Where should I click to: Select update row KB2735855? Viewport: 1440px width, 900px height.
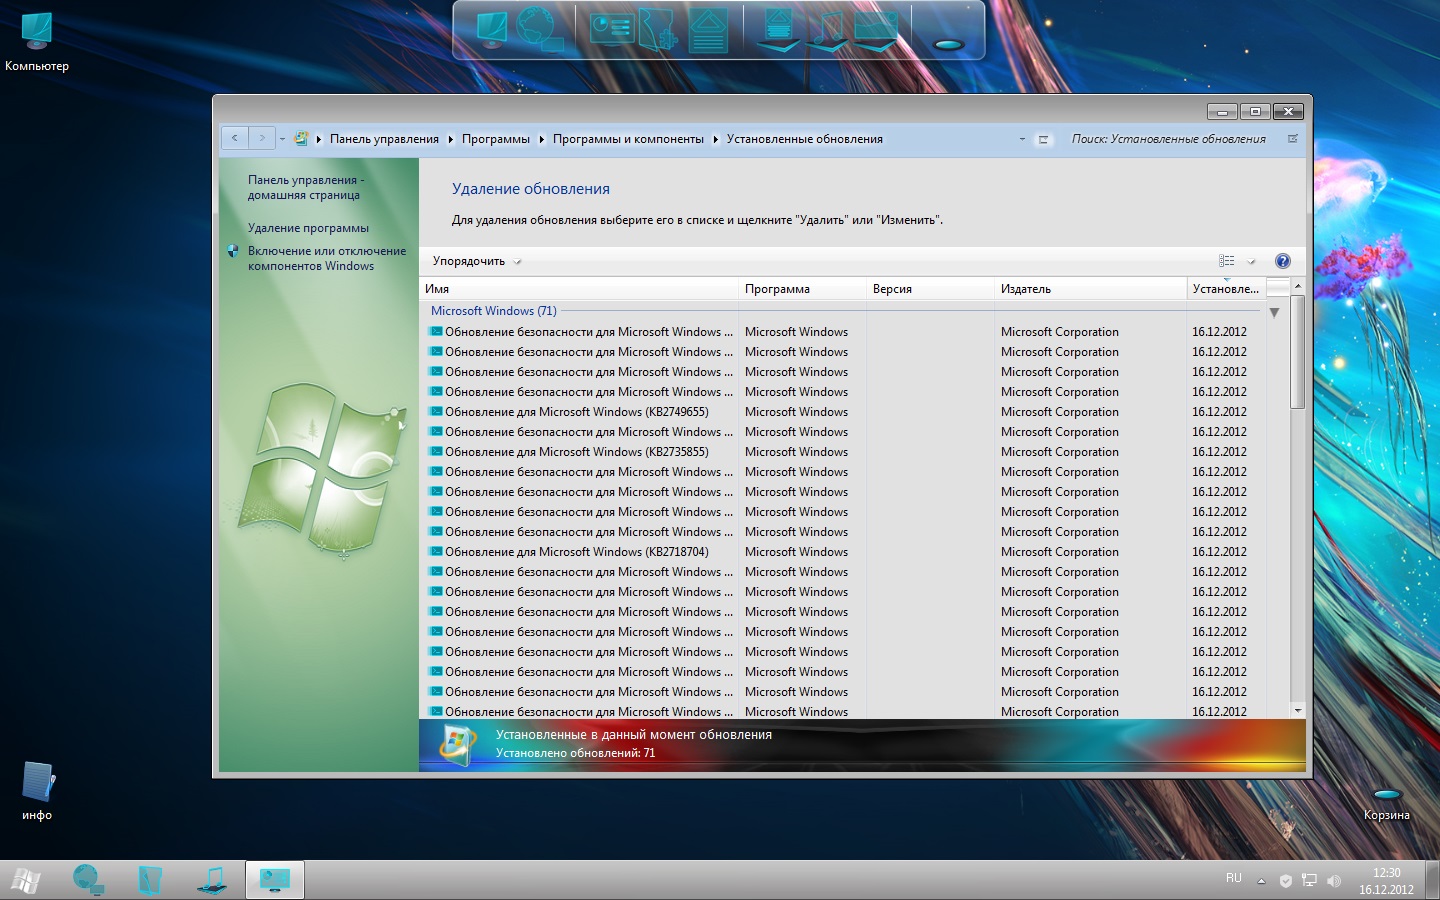(x=842, y=452)
